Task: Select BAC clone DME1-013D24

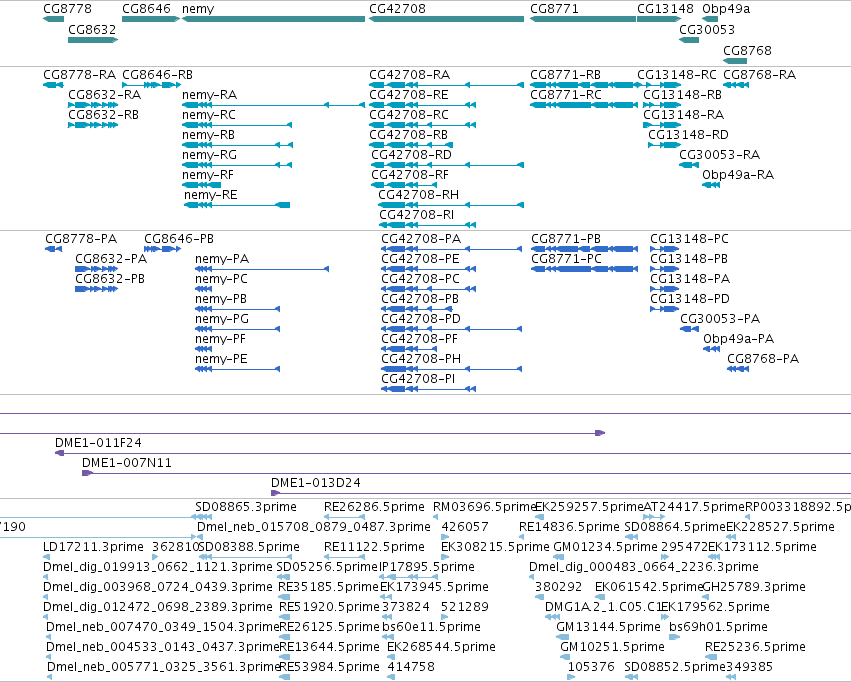Action: coord(561,493)
